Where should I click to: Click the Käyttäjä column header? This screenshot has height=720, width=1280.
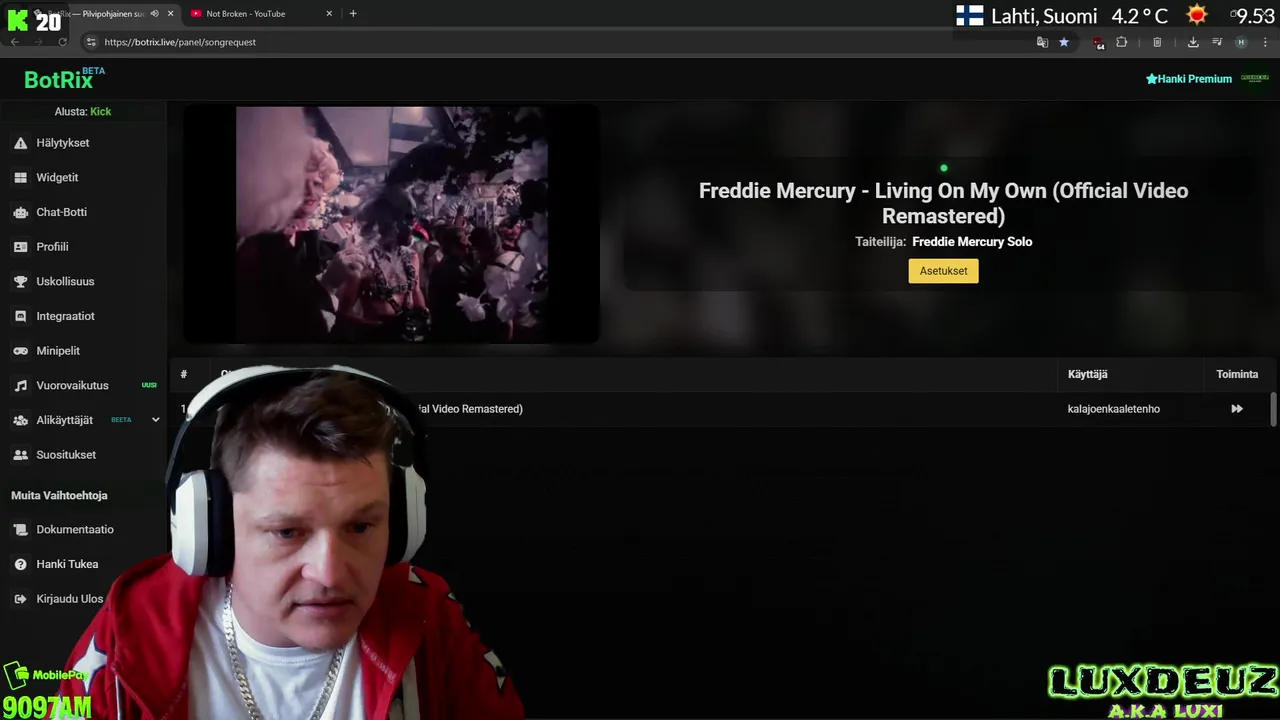point(1087,374)
